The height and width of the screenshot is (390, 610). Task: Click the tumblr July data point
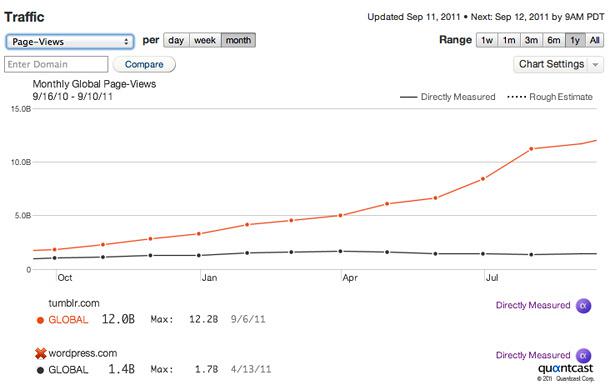click(x=483, y=179)
